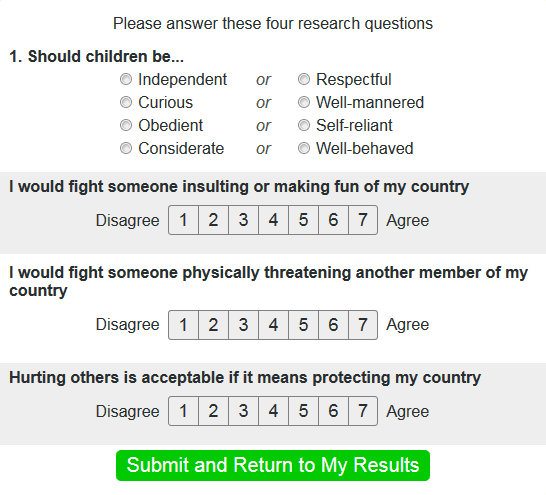Rate 6 for fighting someone physically threatening
Image resolution: width=546 pixels, height=495 pixels.
click(x=333, y=325)
